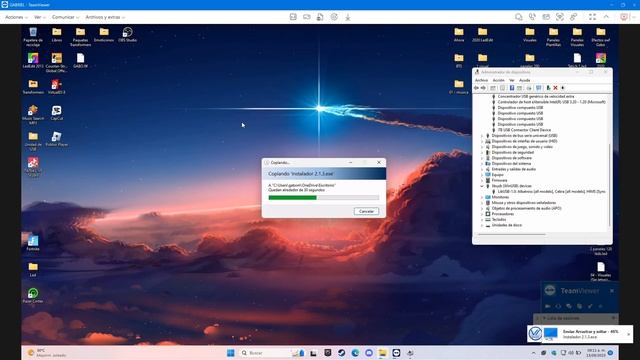Open the Acción menu in Device Manager

[x=498, y=80]
